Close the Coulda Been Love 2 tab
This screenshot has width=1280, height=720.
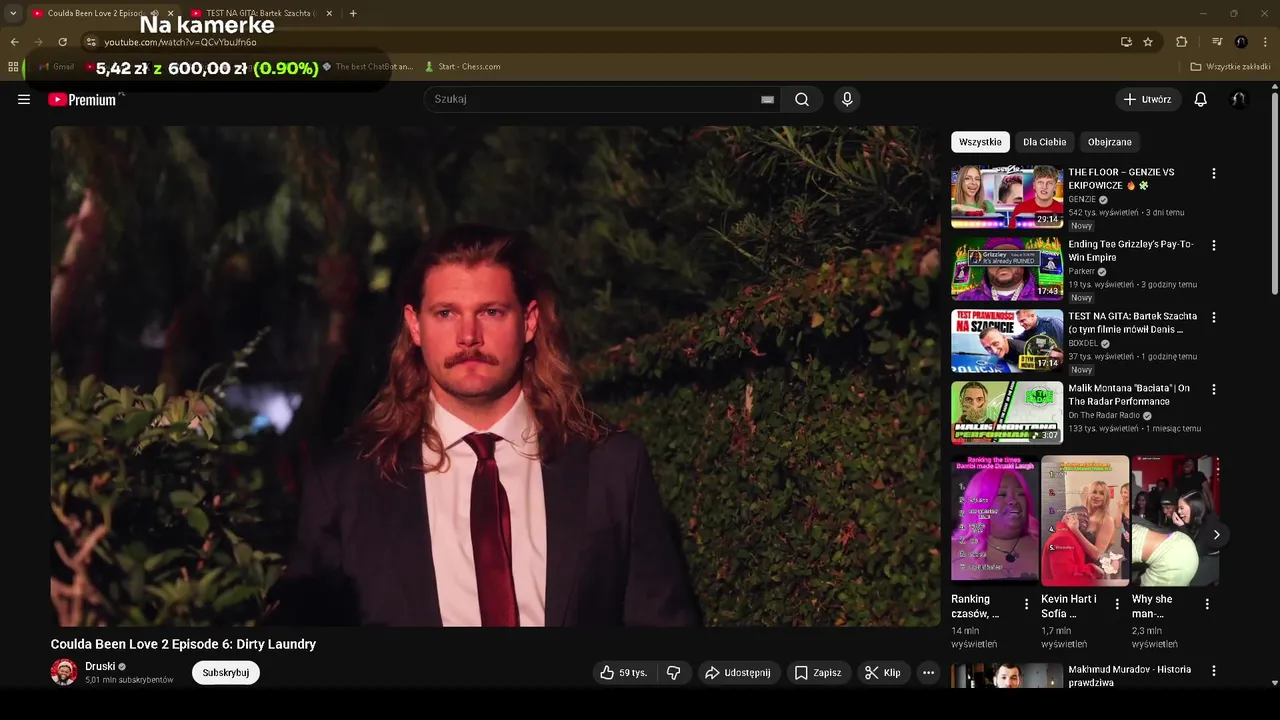click(x=170, y=13)
